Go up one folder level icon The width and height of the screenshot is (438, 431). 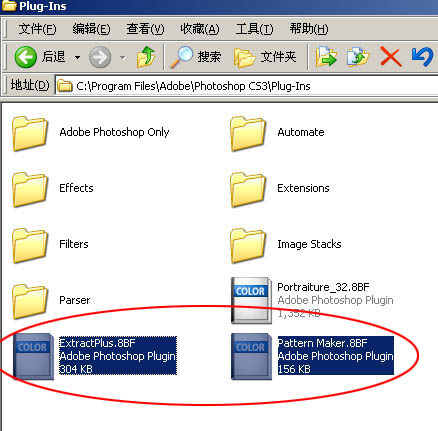(x=146, y=57)
